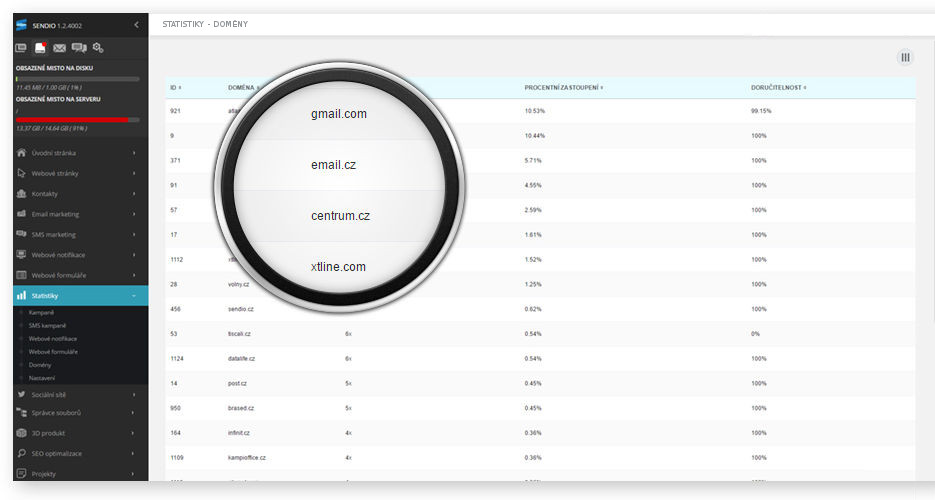Select the volny.cz domain cell
Screen dimensions: 935x500
239,284
